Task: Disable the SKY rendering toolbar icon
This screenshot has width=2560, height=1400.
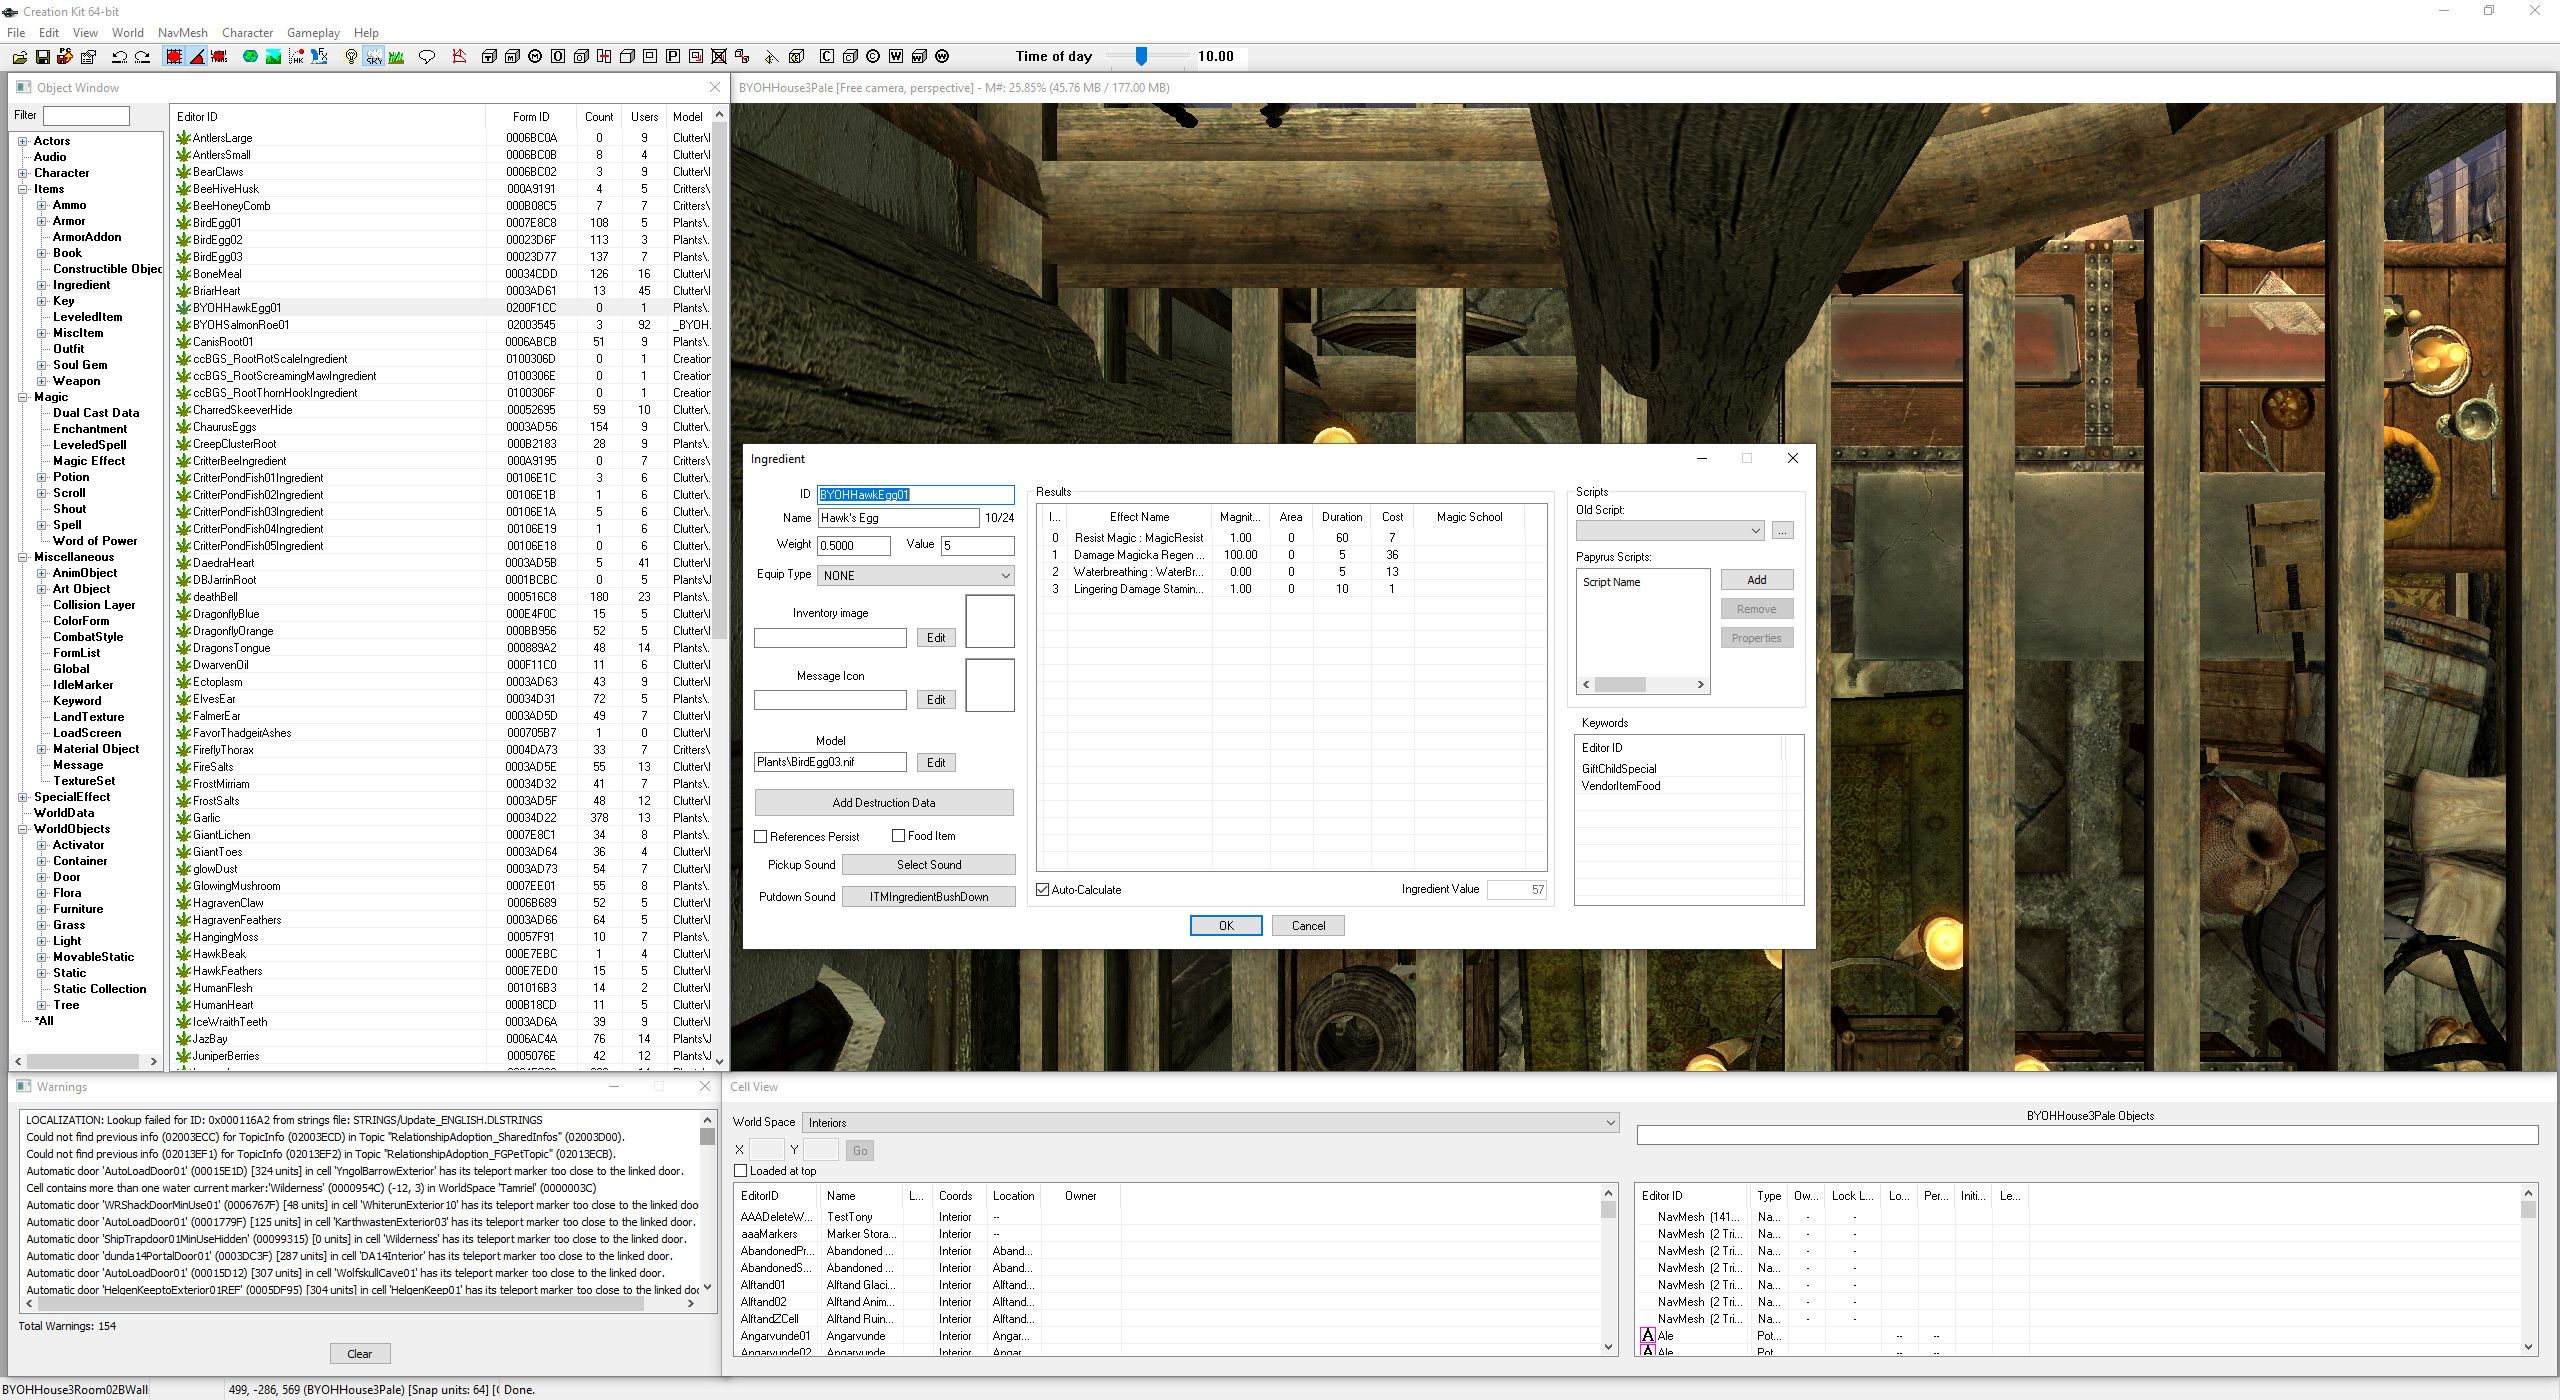Action: click(374, 57)
